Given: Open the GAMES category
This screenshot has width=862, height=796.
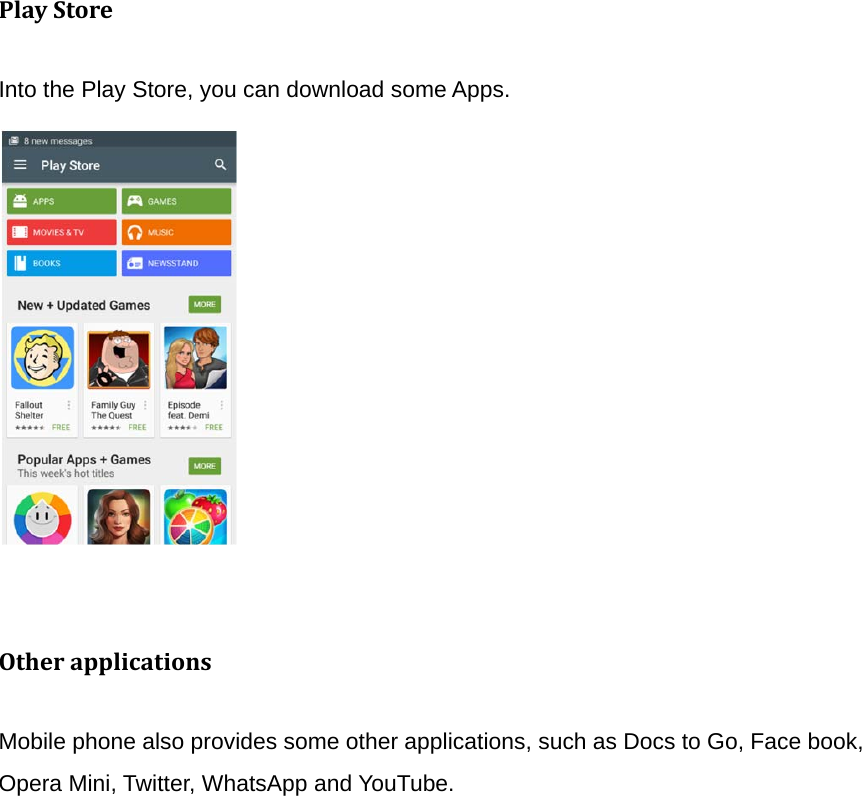Looking at the screenshot, I should 176,200.
